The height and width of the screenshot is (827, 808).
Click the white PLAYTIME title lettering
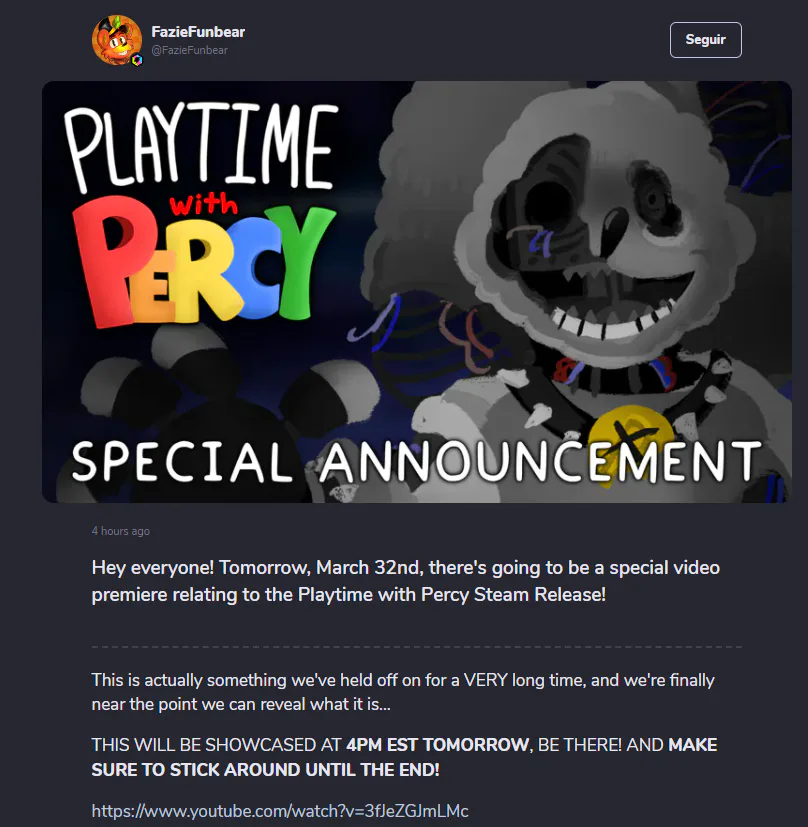coord(201,146)
